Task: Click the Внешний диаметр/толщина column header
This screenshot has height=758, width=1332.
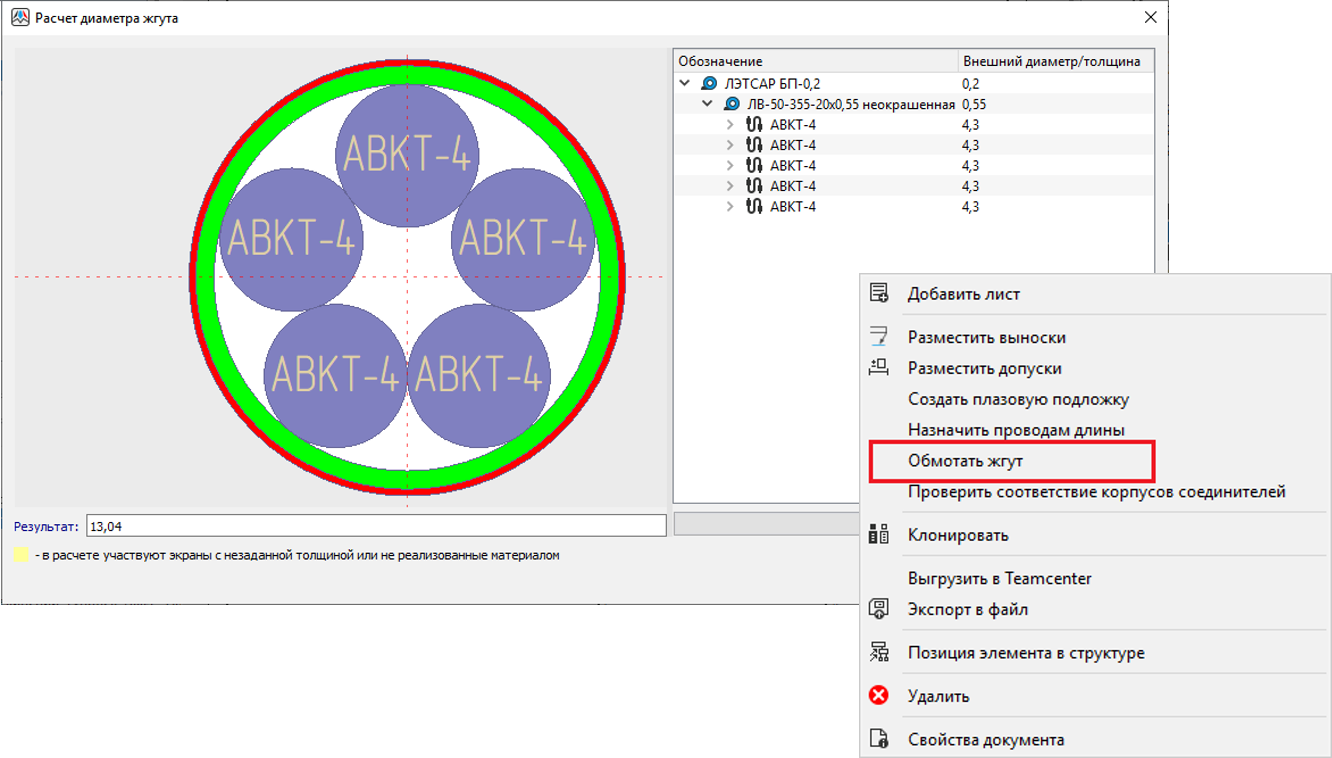Action: click(x=1051, y=61)
